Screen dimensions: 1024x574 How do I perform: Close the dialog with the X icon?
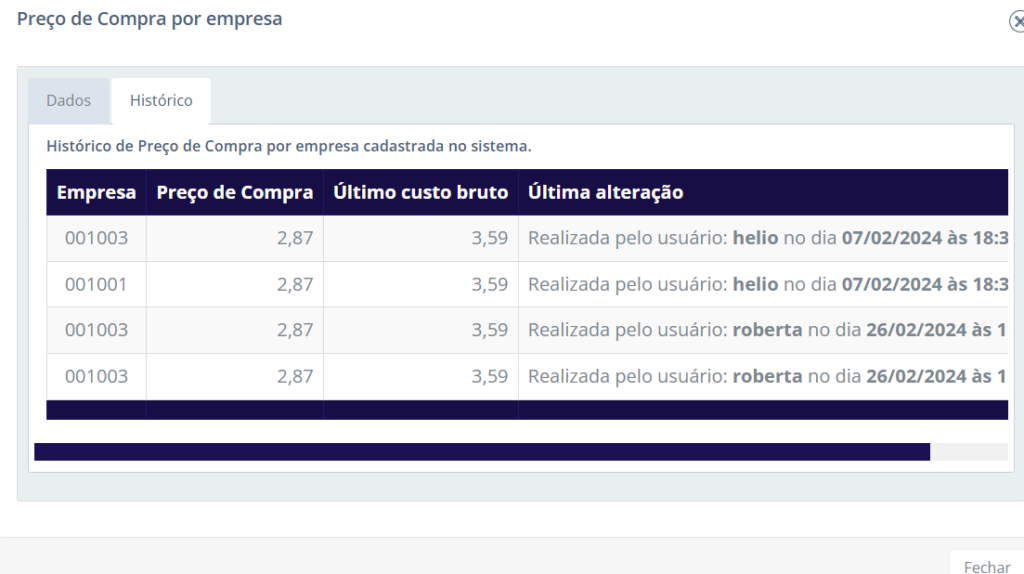tap(1017, 22)
